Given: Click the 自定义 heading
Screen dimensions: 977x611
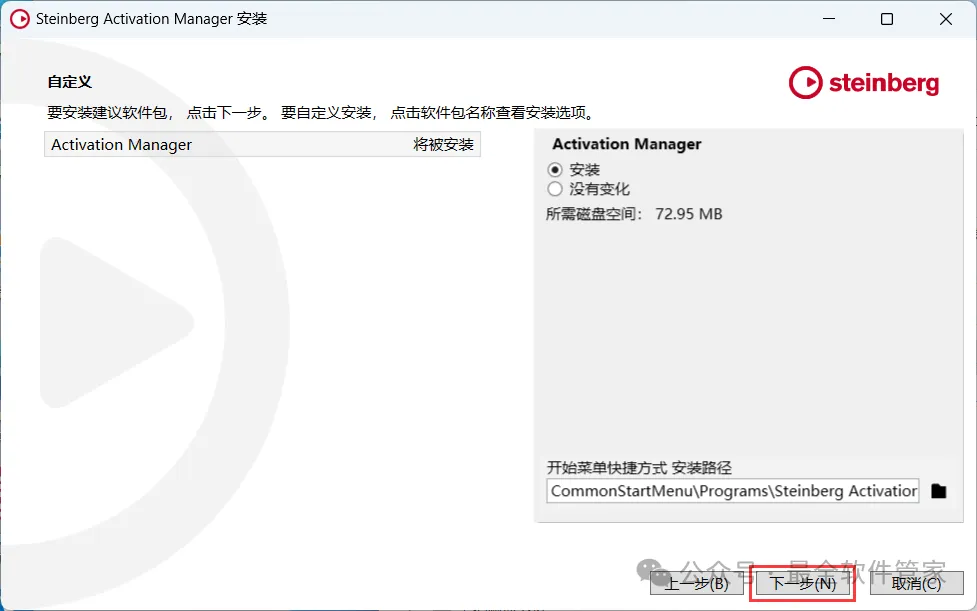Looking at the screenshot, I should (x=70, y=82).
